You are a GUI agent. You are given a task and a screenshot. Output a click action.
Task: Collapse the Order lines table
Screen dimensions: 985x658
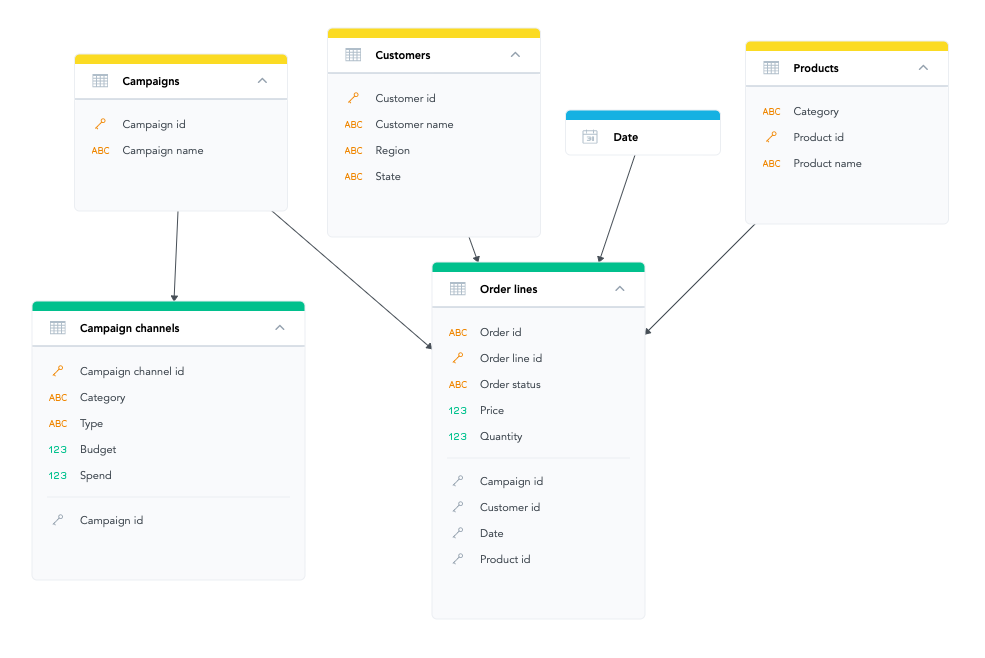(620, 289)
